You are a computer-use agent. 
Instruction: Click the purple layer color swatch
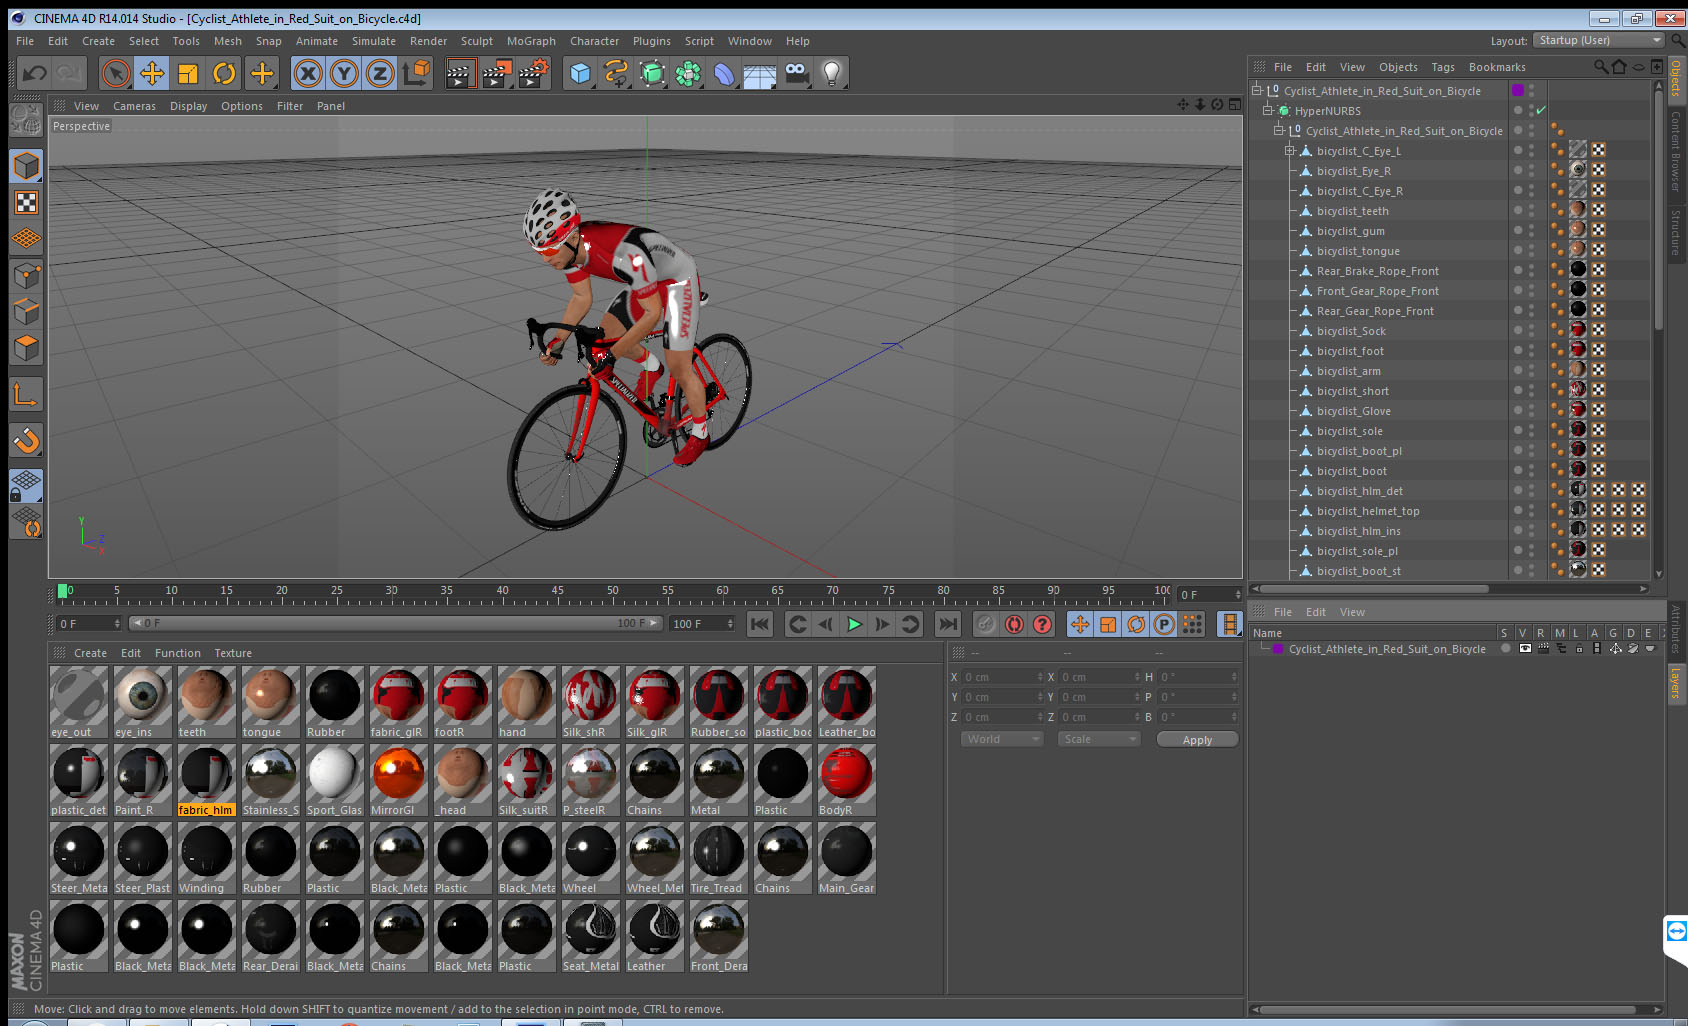(x=1278, y=649)
